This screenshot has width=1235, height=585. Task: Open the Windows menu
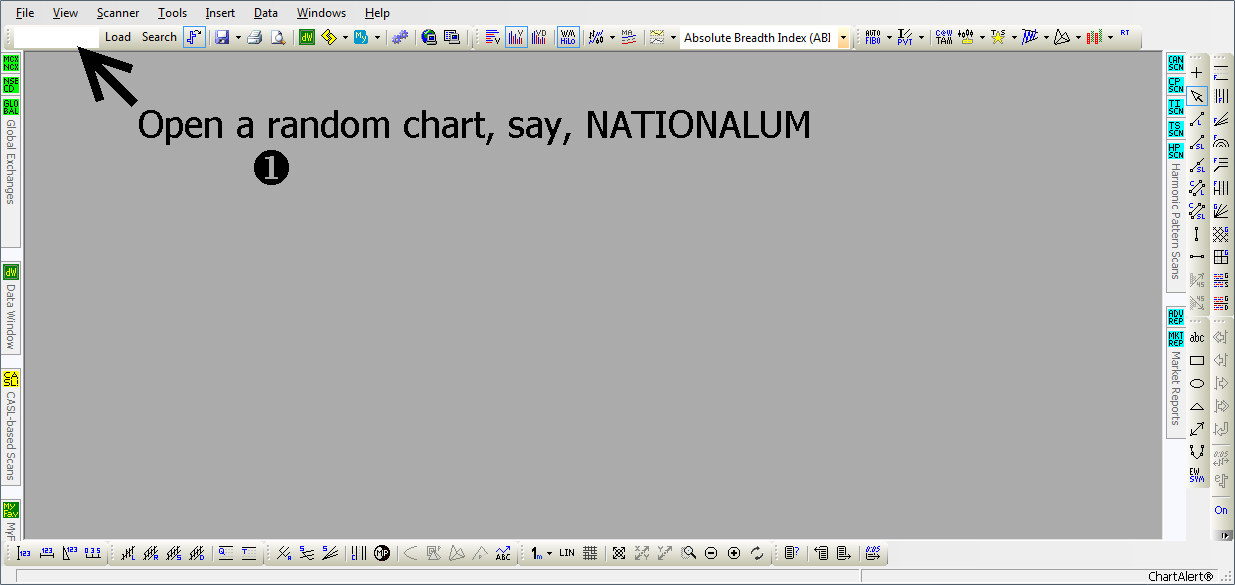(321, 13)
